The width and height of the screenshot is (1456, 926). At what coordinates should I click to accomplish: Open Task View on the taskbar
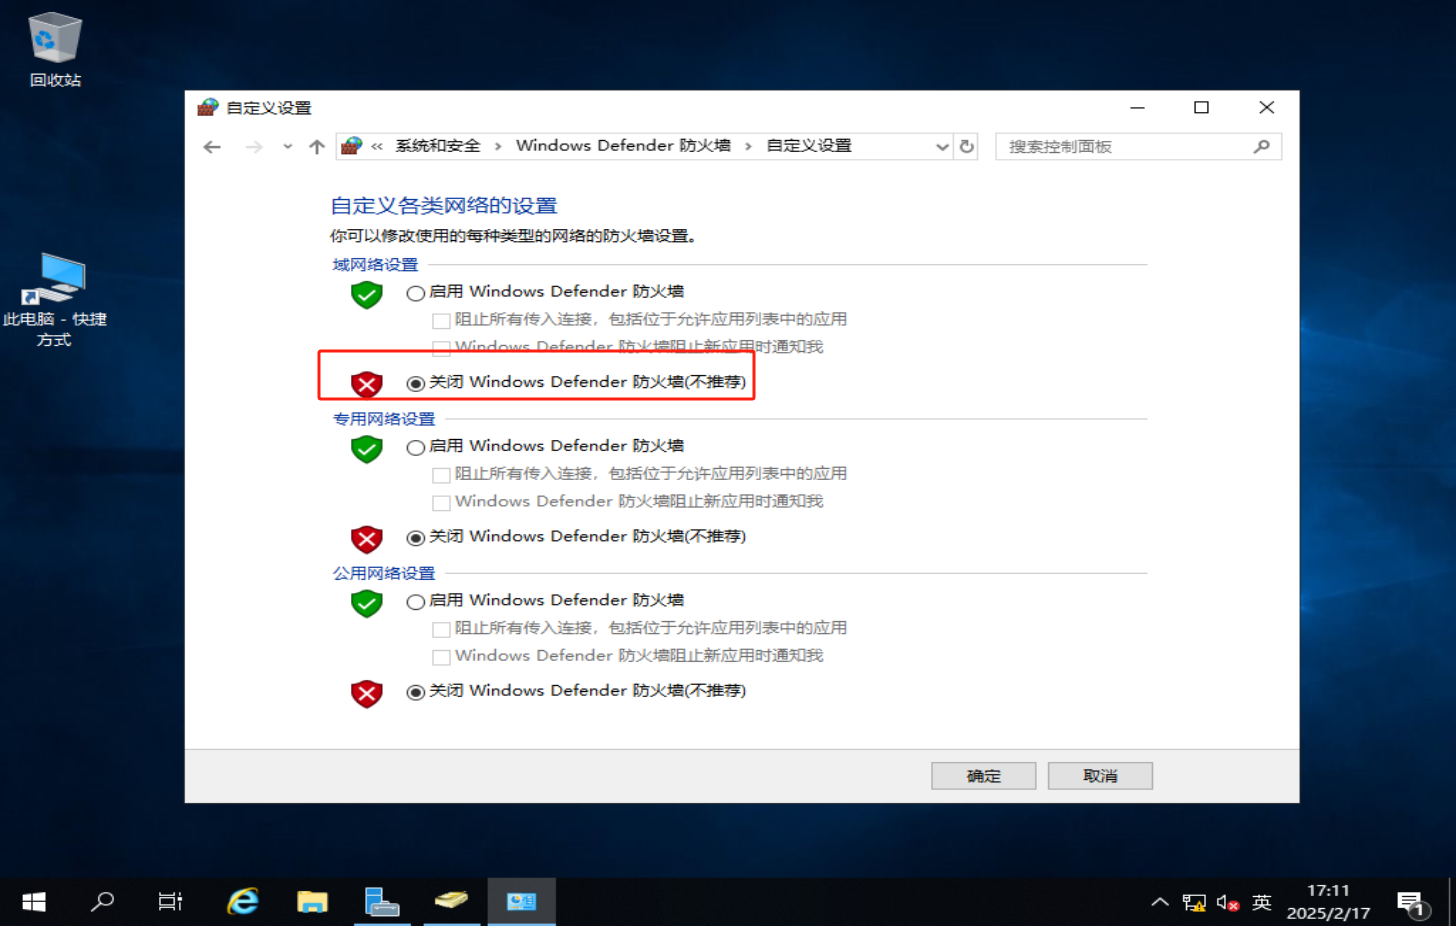(171, 902)
